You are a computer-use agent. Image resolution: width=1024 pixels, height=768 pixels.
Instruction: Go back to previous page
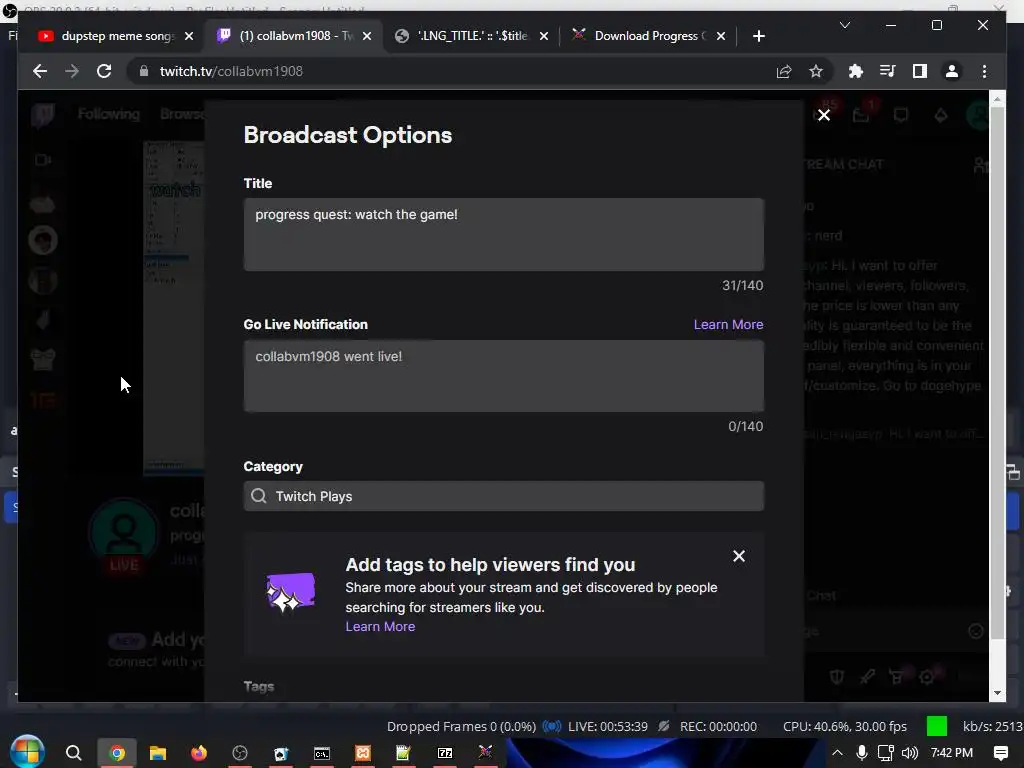pyautogui.click(x=40, y=71)
